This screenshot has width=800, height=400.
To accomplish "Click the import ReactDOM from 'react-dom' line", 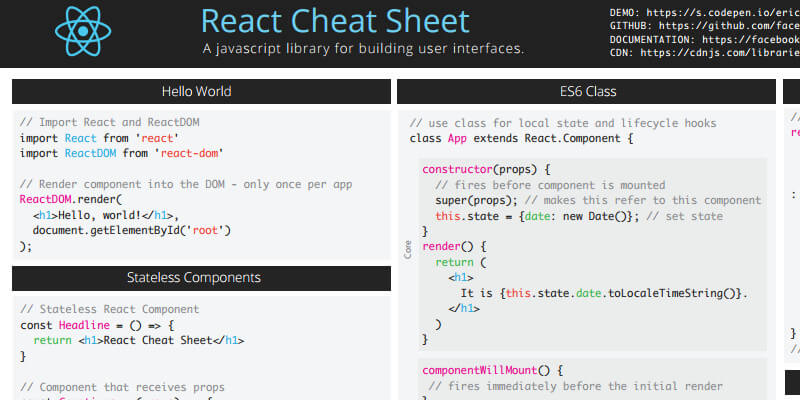I will pos(122,153).
